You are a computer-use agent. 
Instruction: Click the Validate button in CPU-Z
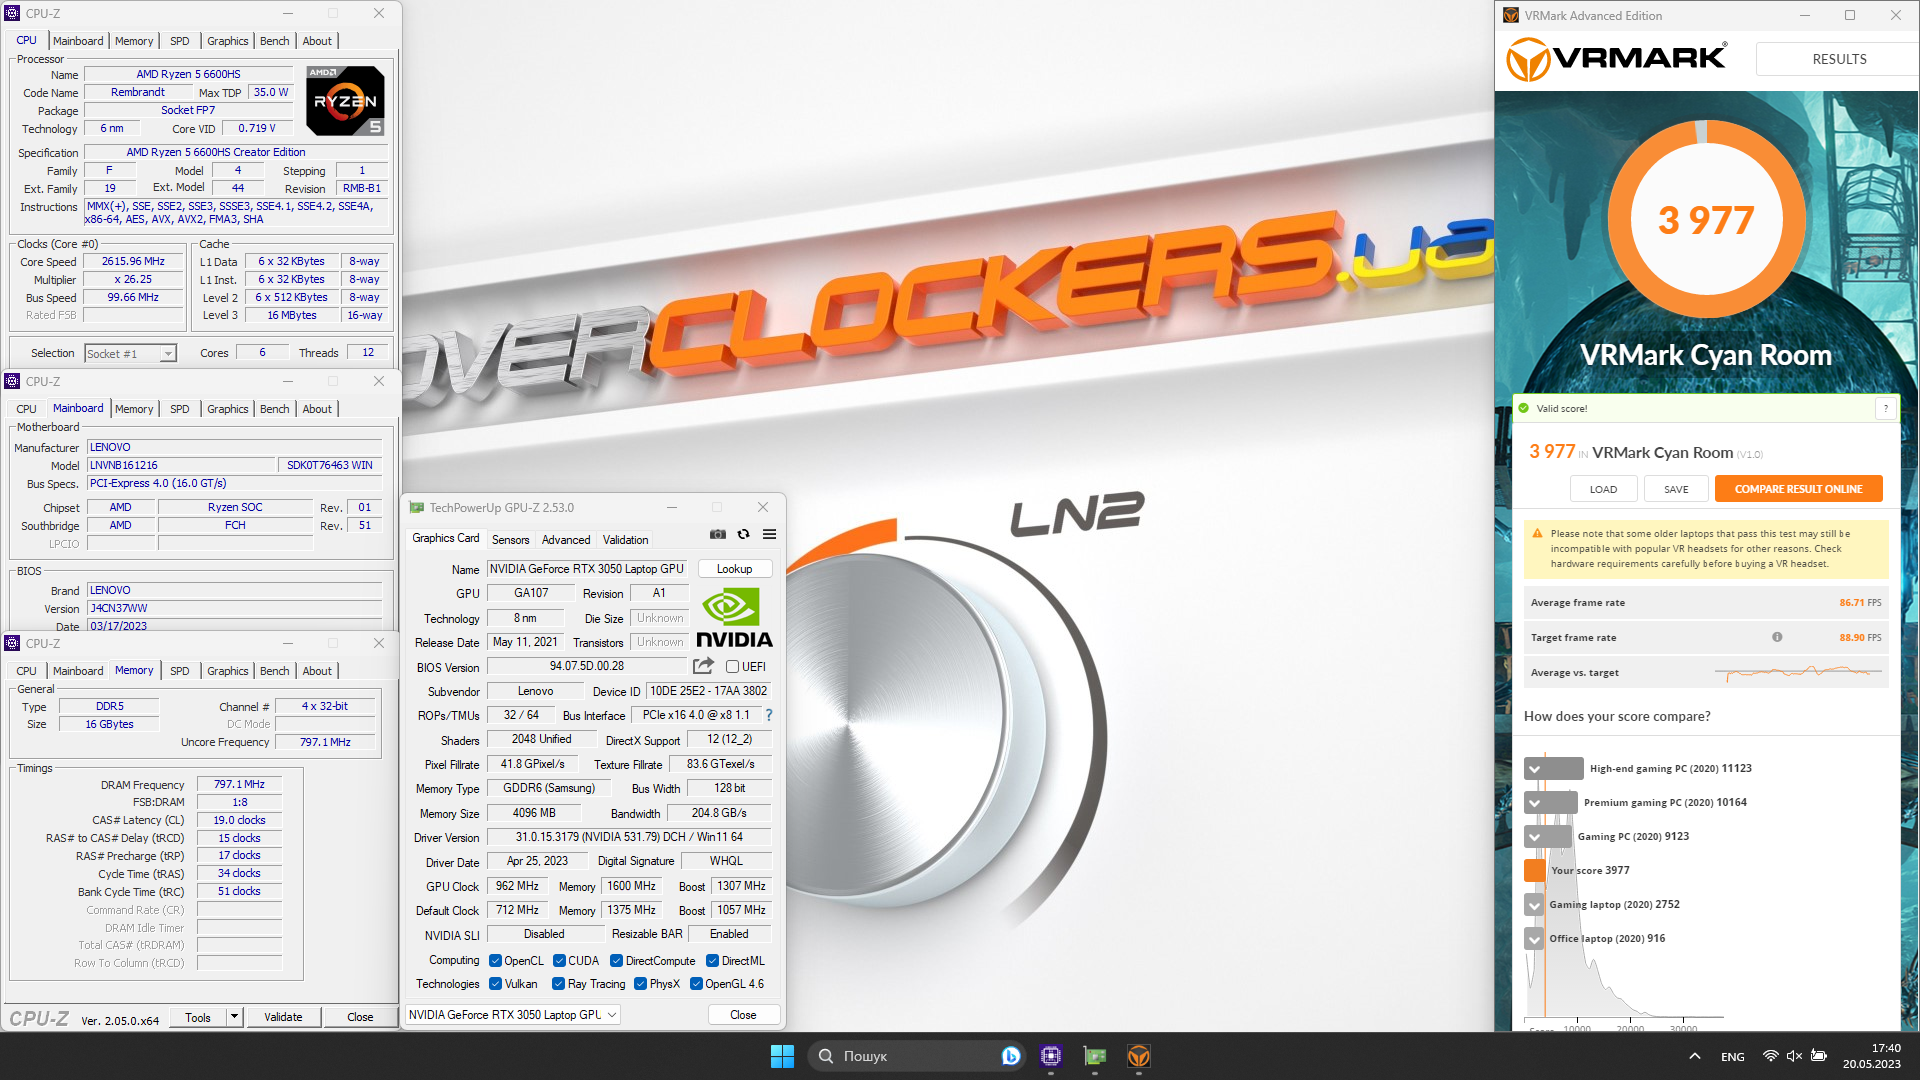[x=283, y=1017]
